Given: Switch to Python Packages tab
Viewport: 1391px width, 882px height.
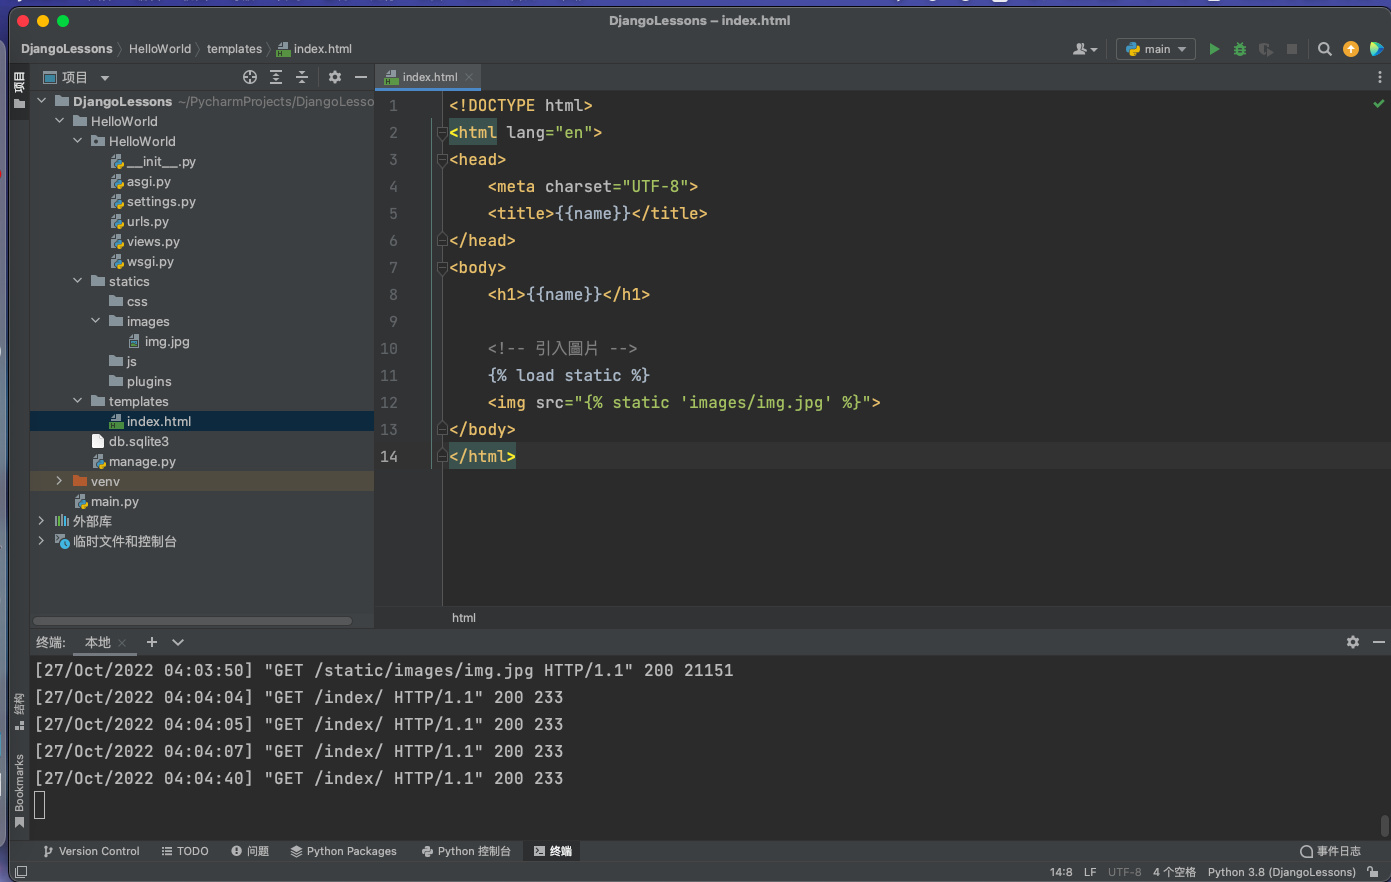Looking at the screenshot, I should pyautogui.click(x=343, y=851).
